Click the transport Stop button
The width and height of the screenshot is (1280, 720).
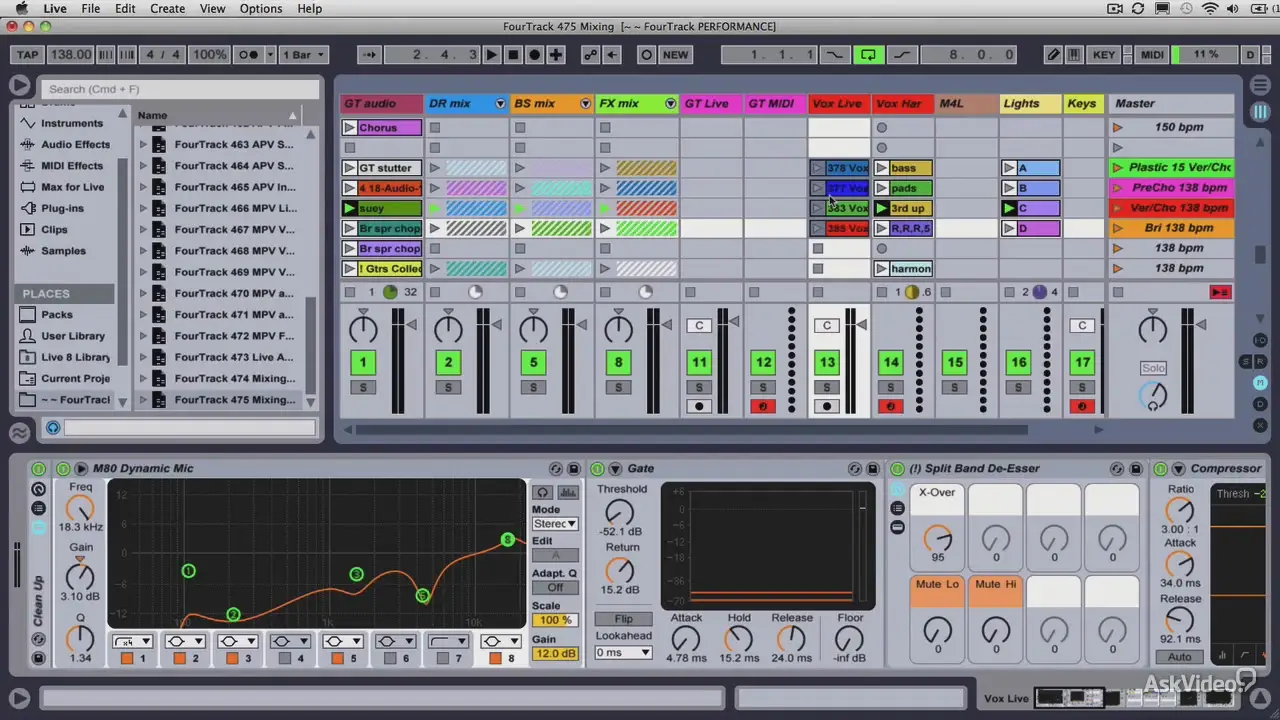513,55
